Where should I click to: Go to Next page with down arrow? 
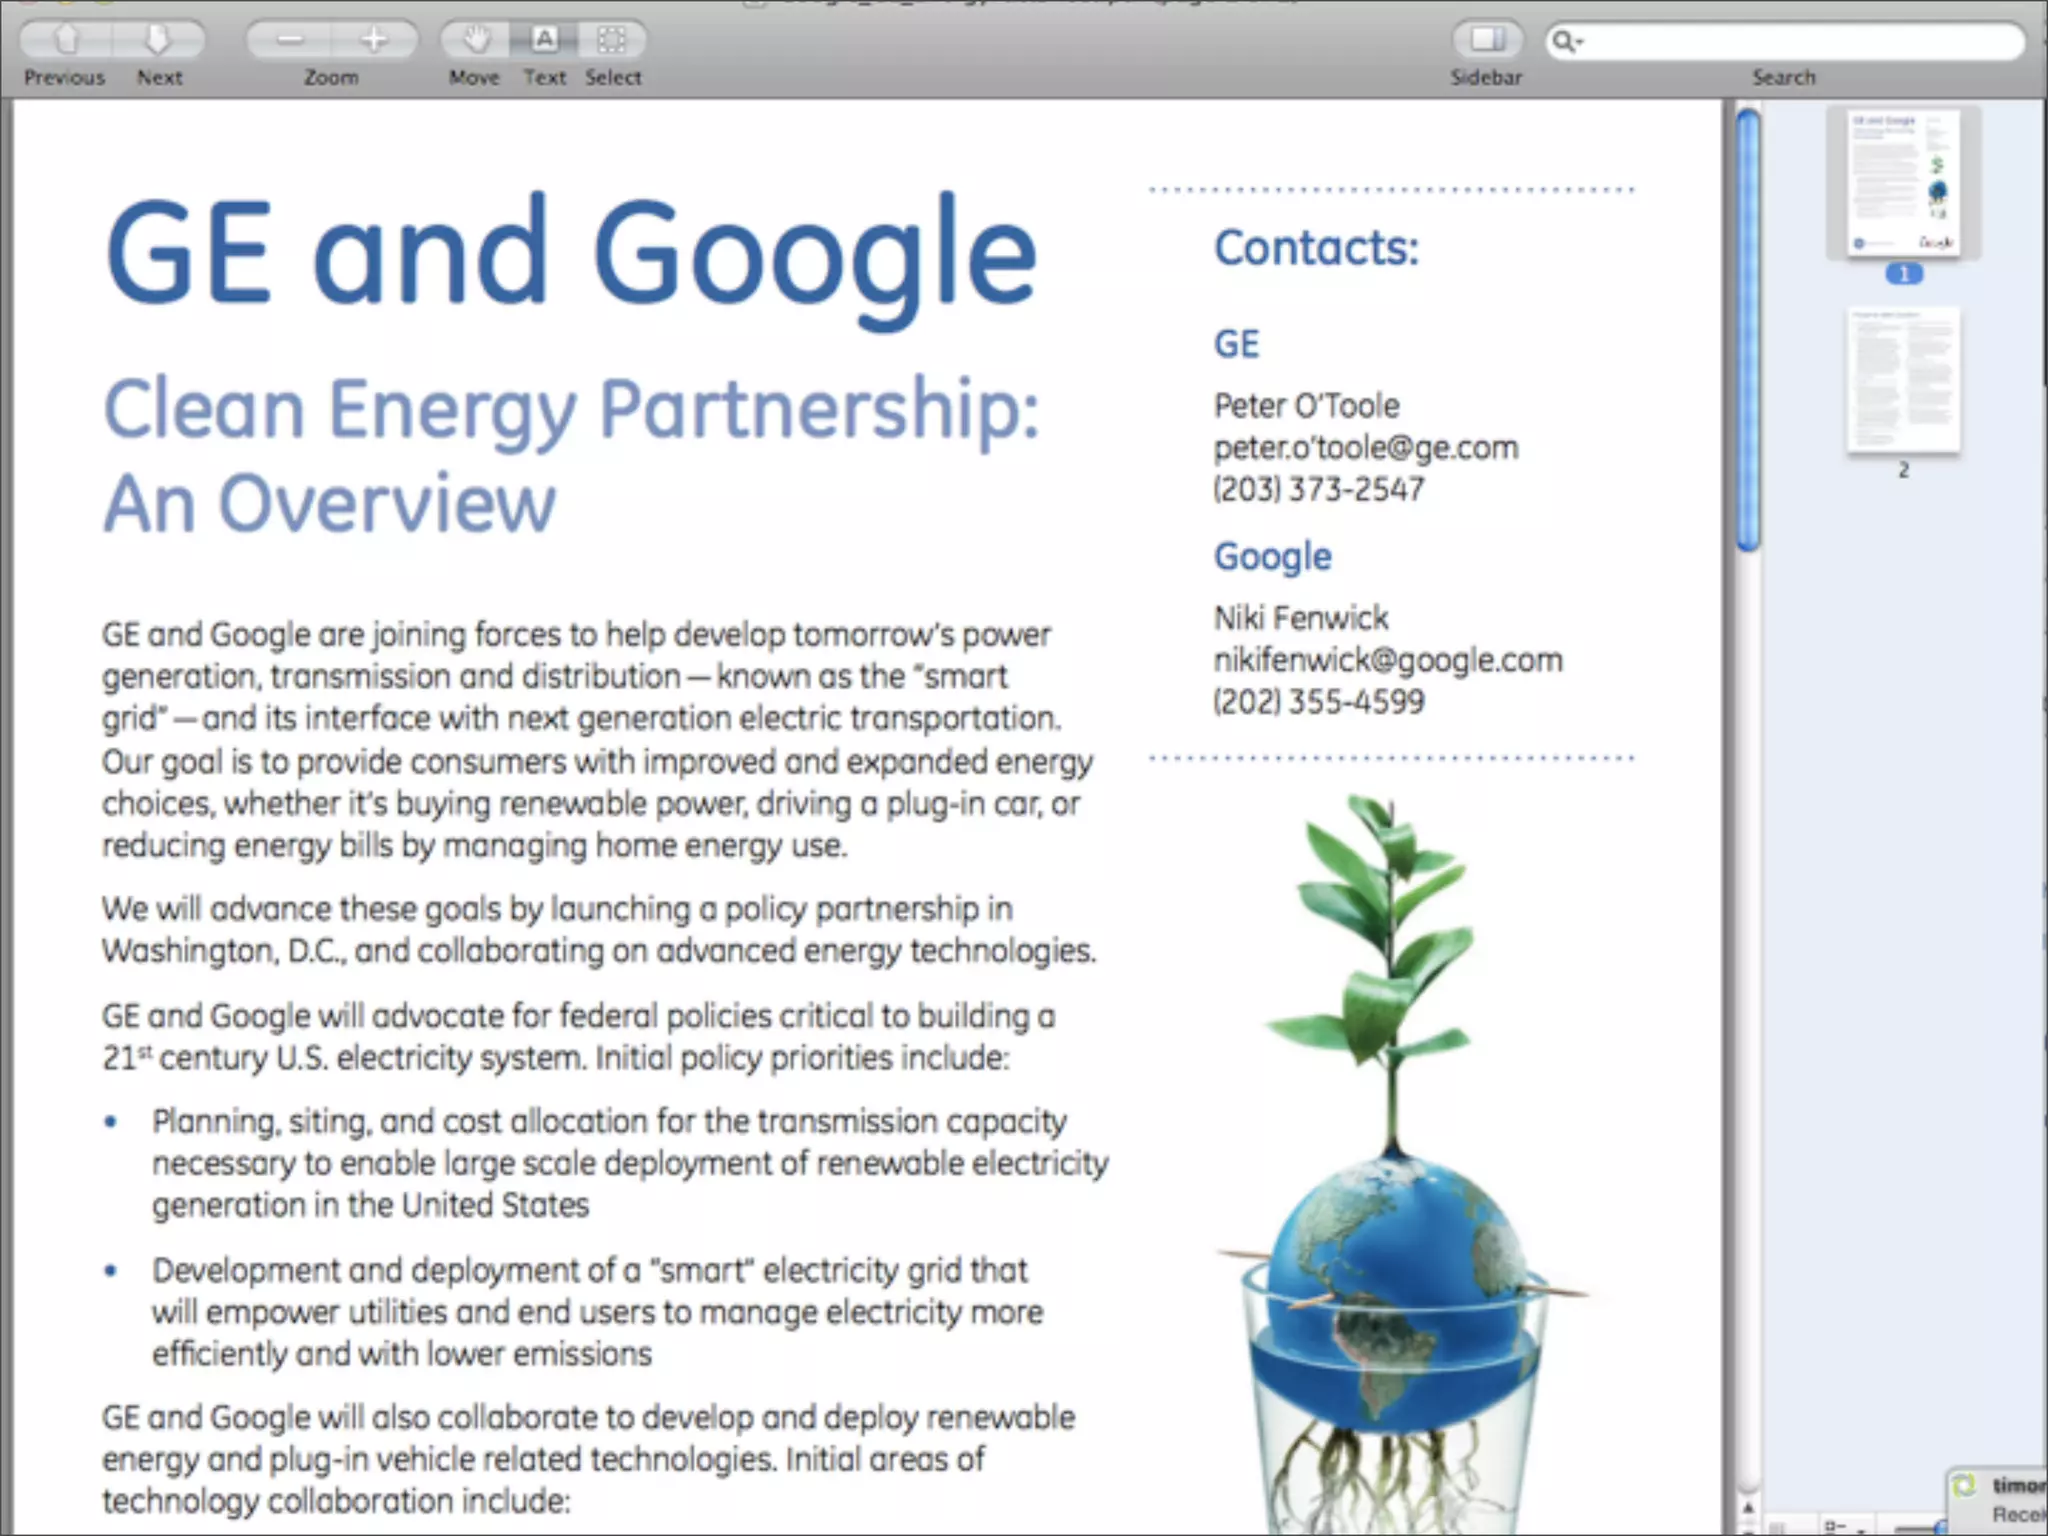pyautogui.click(x=158, y=40)
